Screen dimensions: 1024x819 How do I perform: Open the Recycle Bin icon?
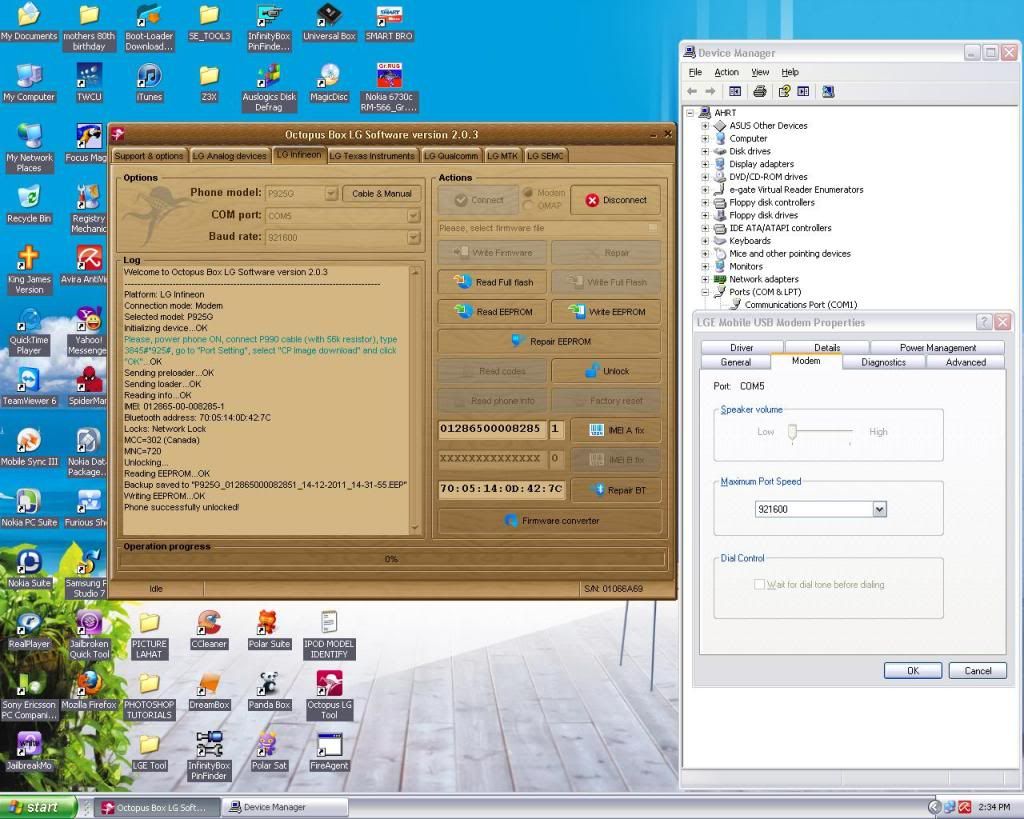click(29, 198)
